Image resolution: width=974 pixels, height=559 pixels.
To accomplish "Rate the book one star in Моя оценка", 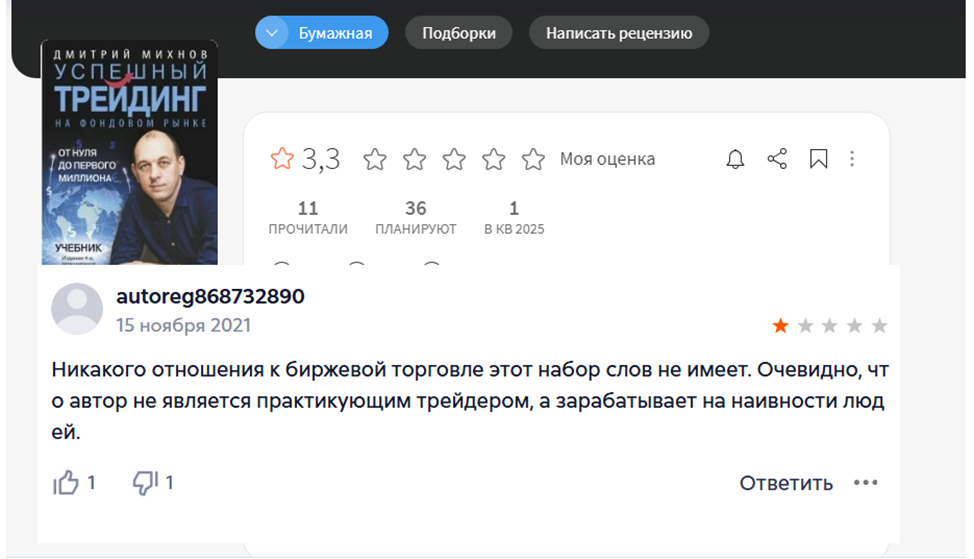I will point(375,160).
